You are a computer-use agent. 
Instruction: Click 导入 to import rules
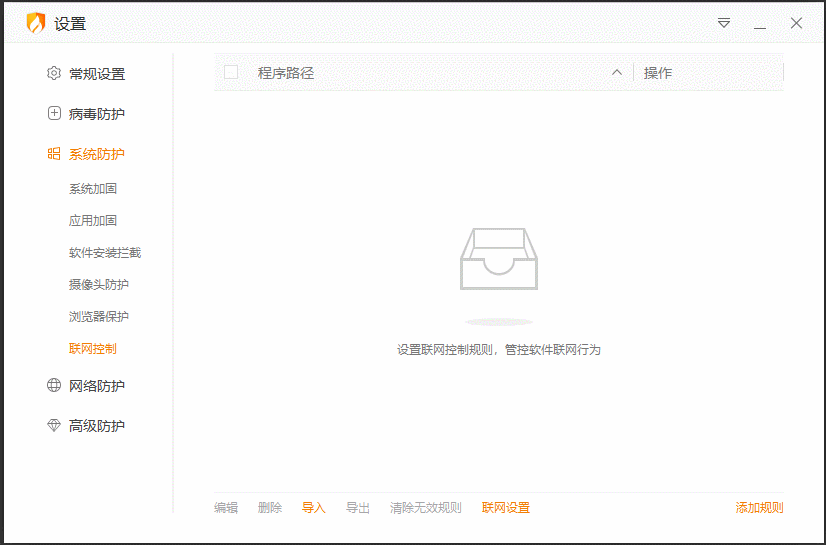tap(313, 508)
